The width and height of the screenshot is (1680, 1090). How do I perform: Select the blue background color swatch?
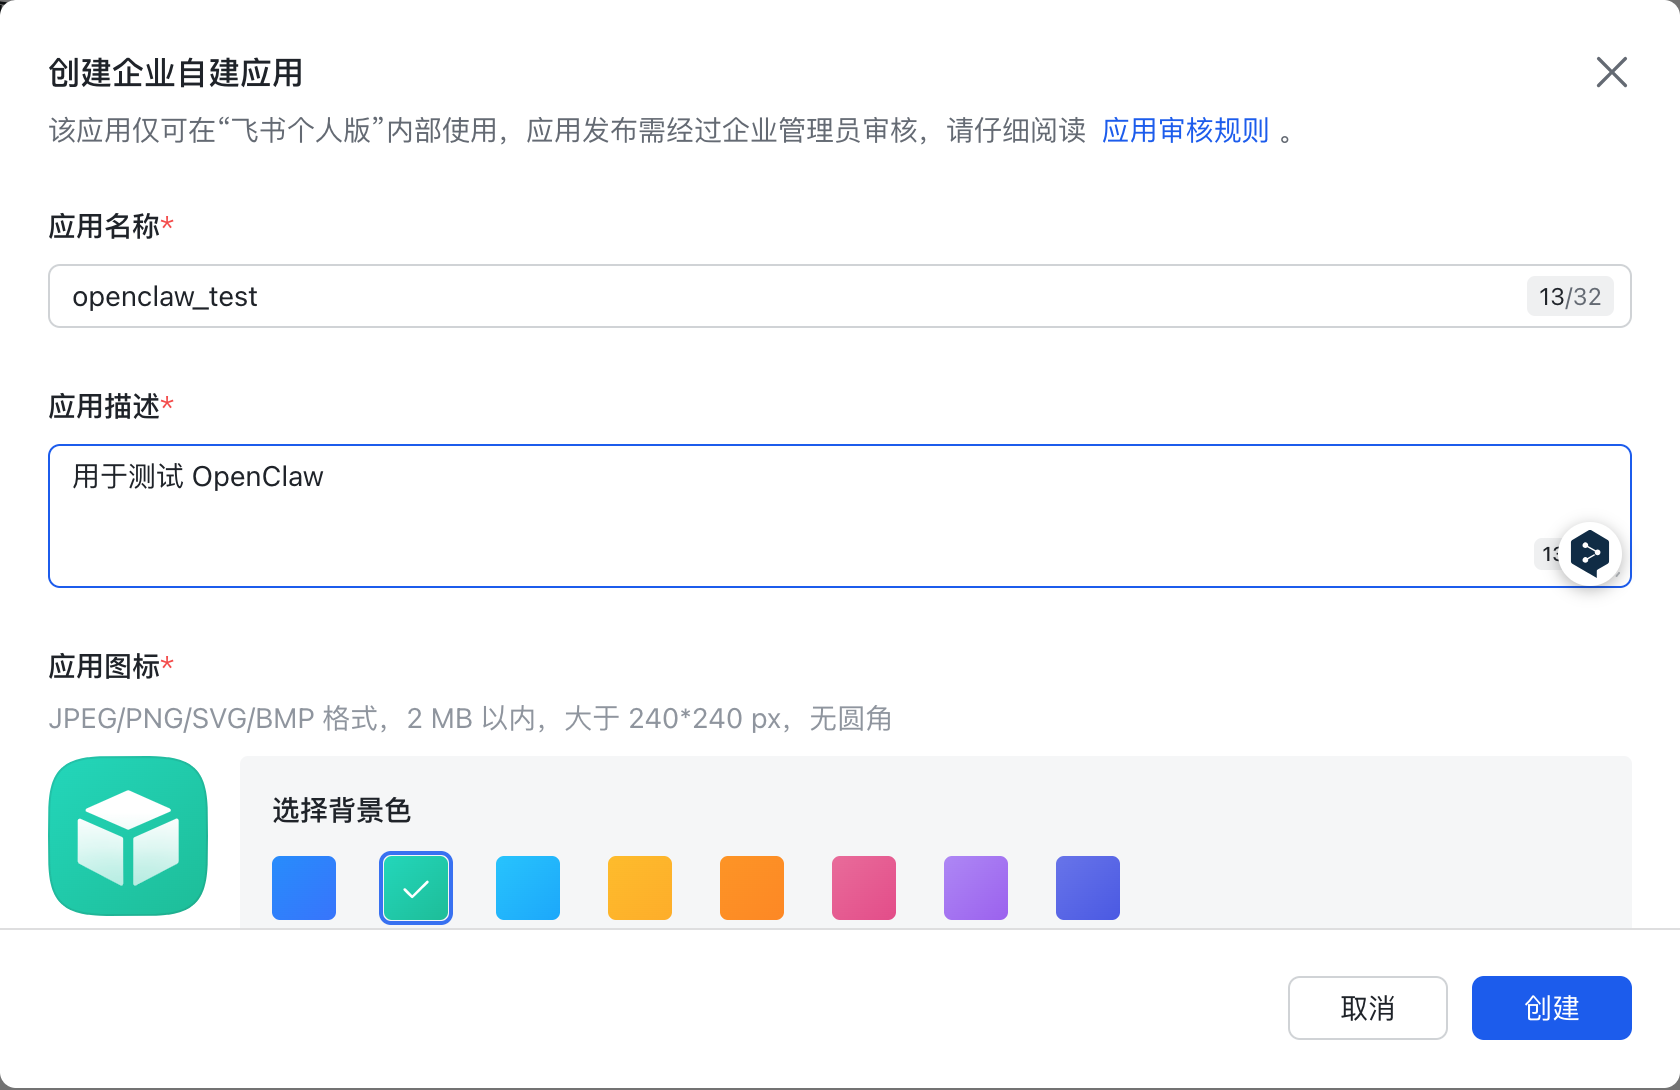tap(304, 888)
